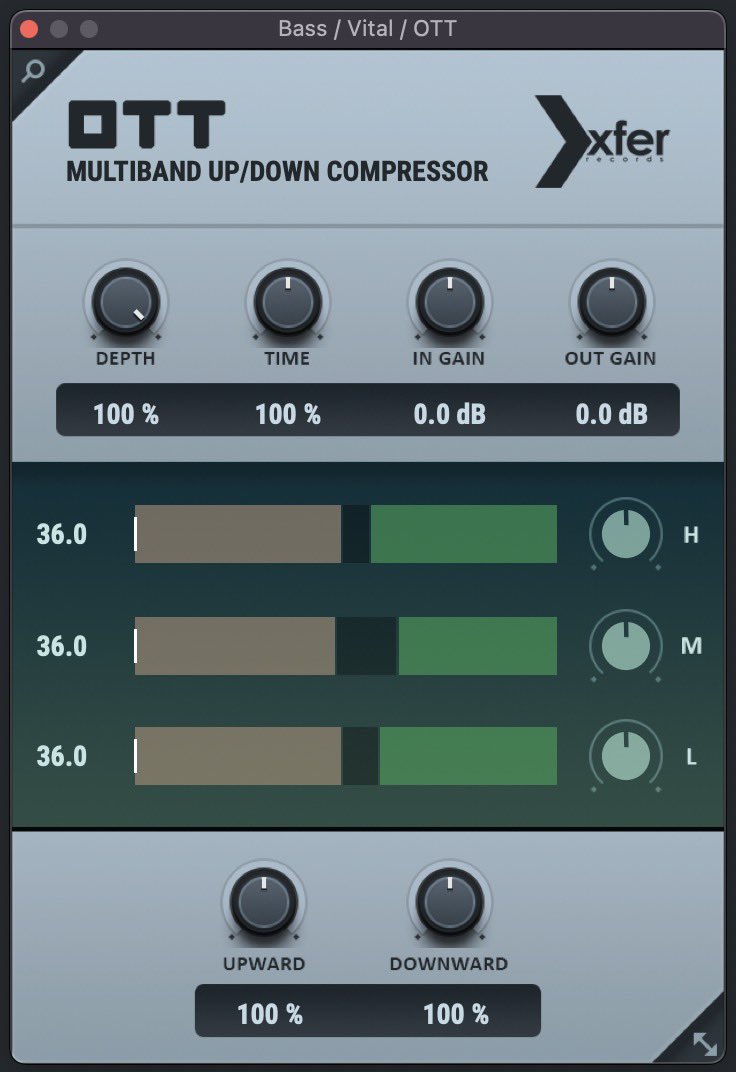The width and height of the screenshot is (736, 1072).
Task: Click the Xfer Records logo
Action: tap(601, 142)
